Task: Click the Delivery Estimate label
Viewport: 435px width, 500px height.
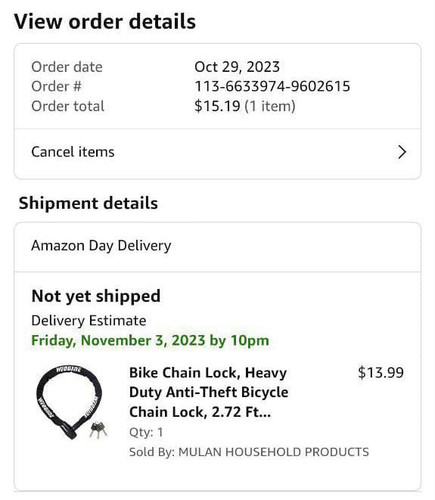Action: pyautogui.click(x=89, y=321)
